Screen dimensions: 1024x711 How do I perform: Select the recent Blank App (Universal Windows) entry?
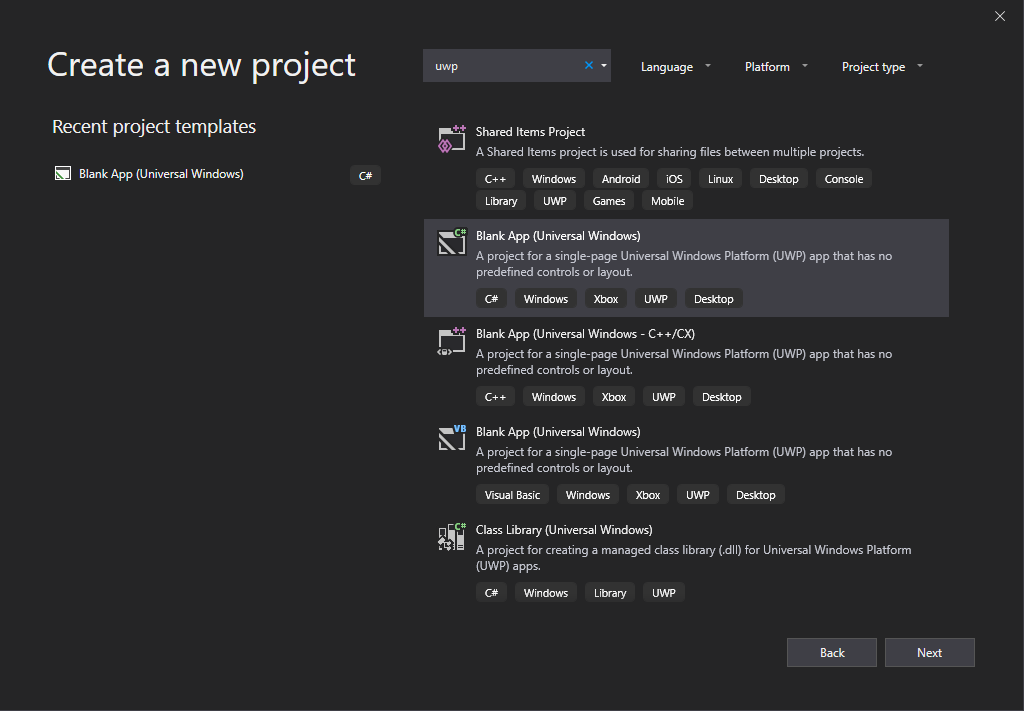[x=161, y=173]
